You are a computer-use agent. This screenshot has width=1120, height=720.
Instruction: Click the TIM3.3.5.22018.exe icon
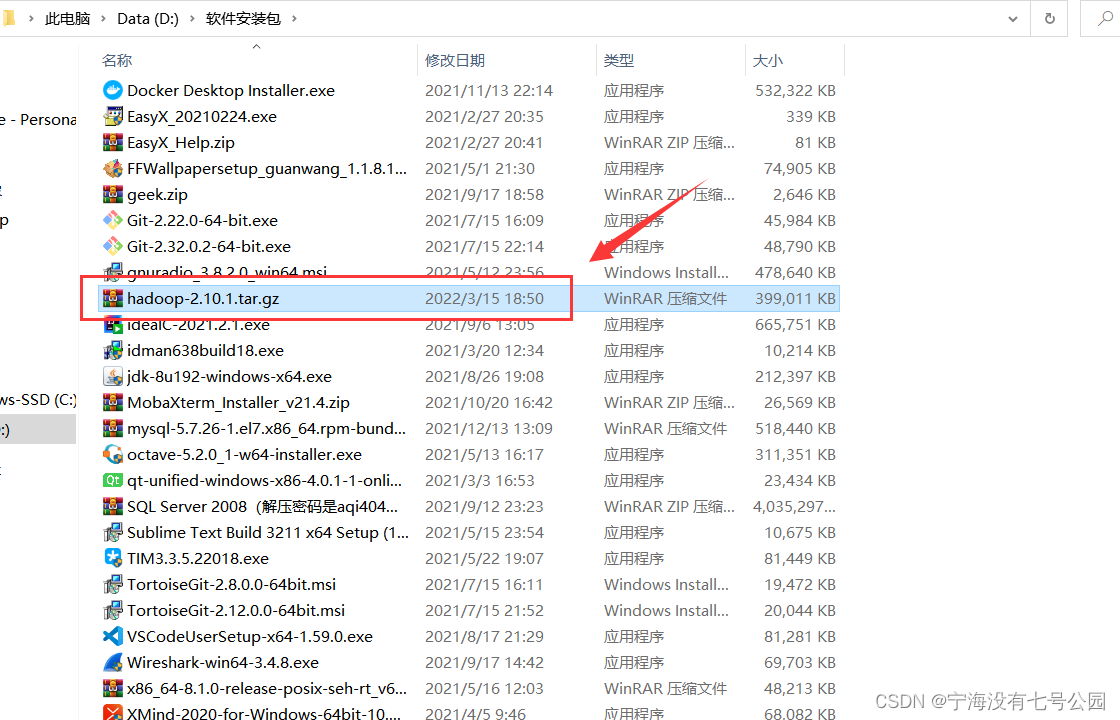pos(113,559)
